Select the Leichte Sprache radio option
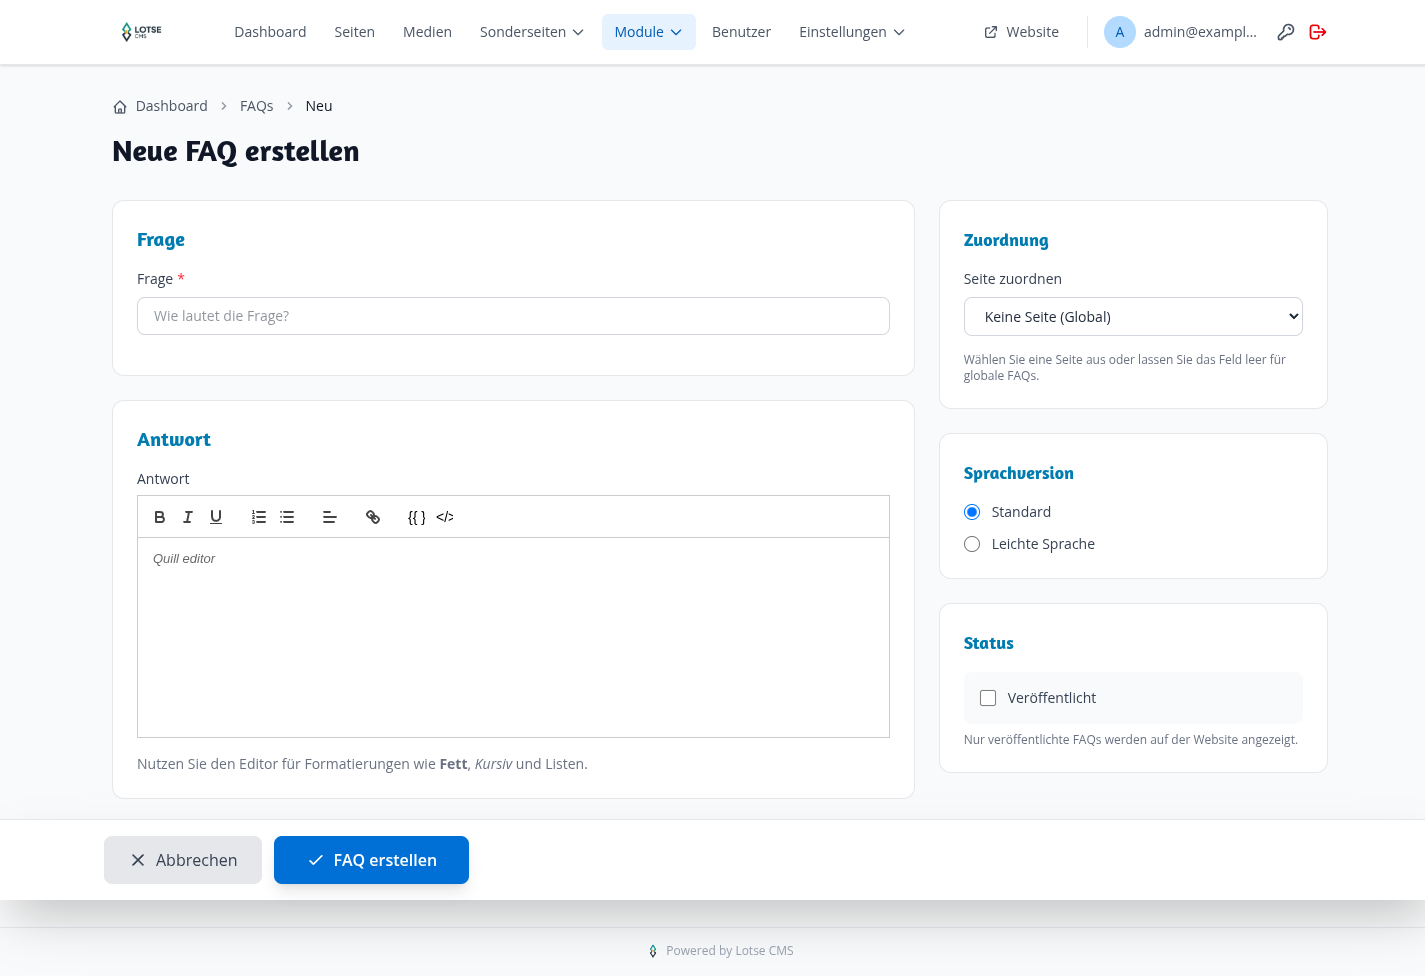 (x=972, y=544)
